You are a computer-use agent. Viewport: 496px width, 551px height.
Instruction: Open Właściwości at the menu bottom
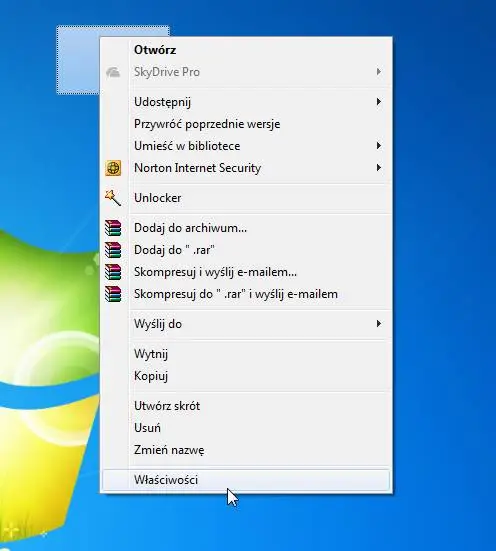[246, 480]
